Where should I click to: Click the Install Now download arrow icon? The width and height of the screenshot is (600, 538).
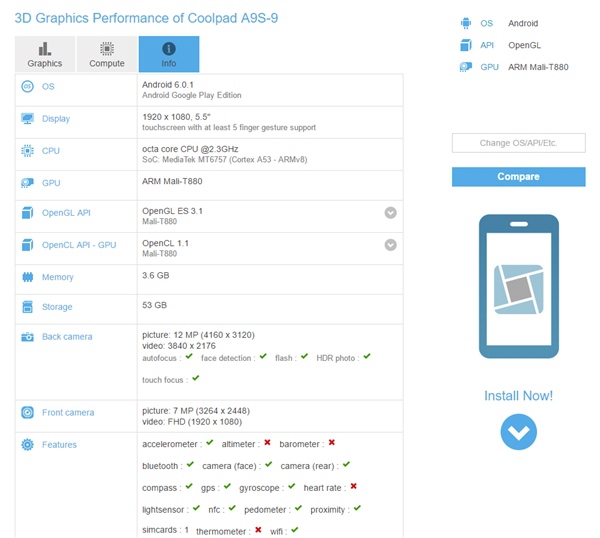[518, 432]
